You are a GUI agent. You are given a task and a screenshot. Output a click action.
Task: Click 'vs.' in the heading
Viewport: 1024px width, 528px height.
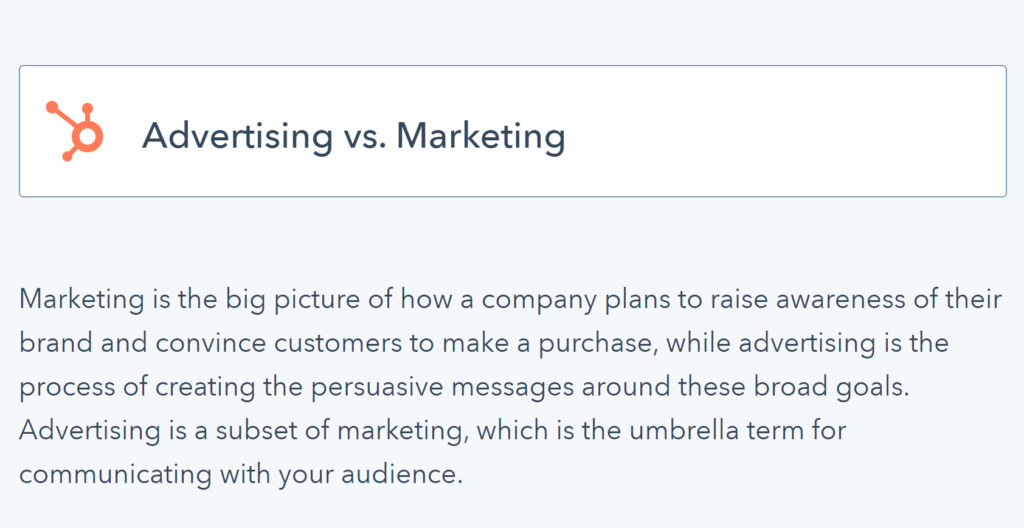(x=364, y=139)
